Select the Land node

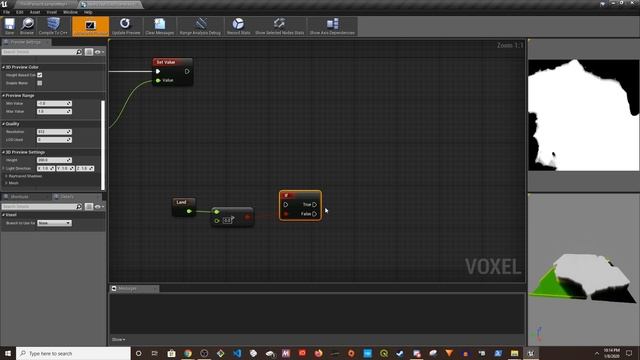[x=183, y=207]
